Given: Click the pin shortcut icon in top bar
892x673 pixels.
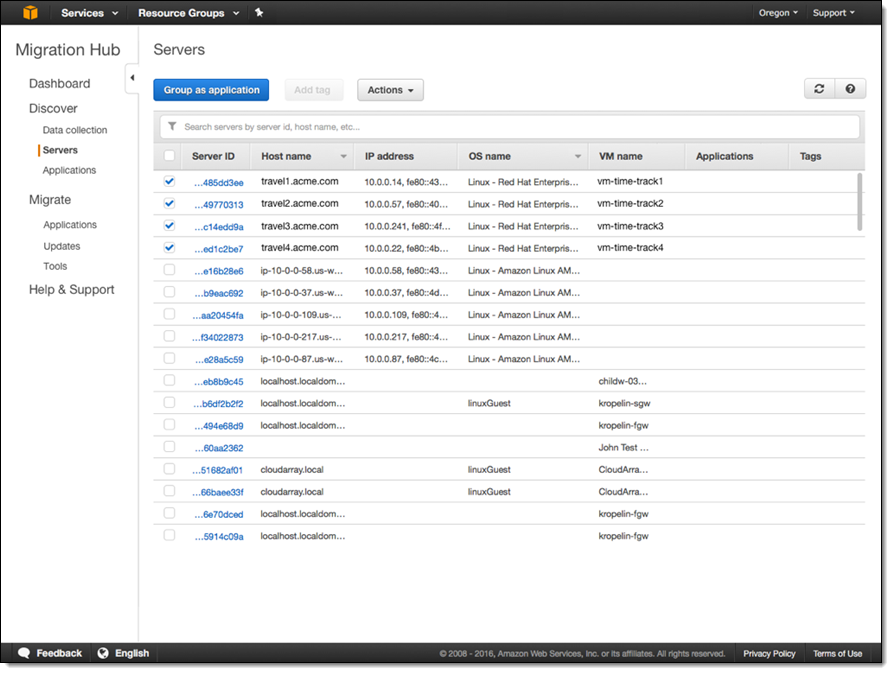Looking at the screenshot, I should pos(259,13).
